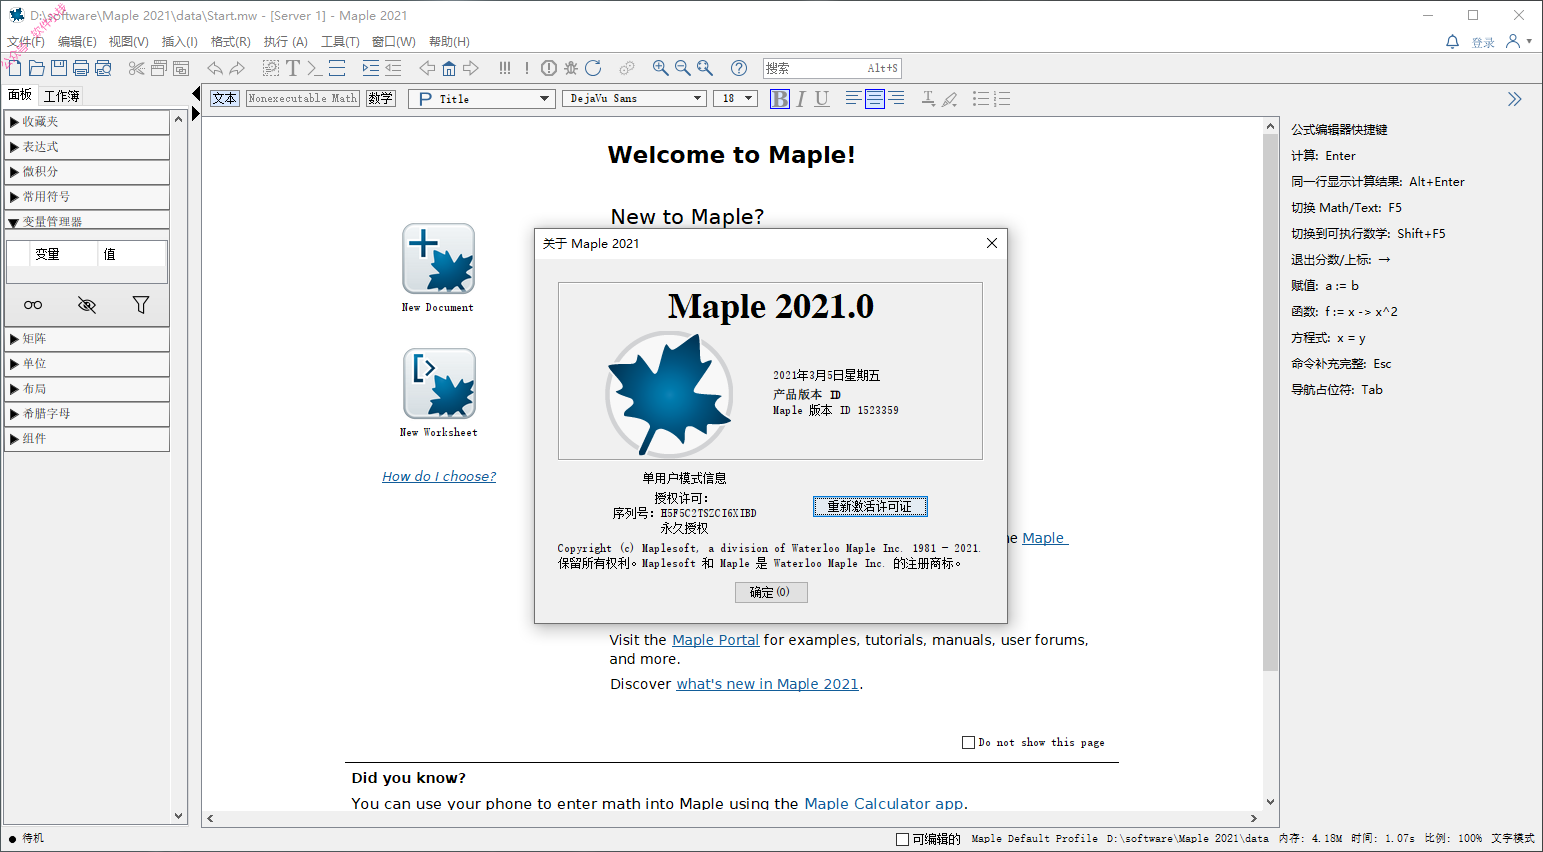Open the 编辑(E) menu
The height and width of the screenshot is (852, 1543).
[x=77, y=42]
